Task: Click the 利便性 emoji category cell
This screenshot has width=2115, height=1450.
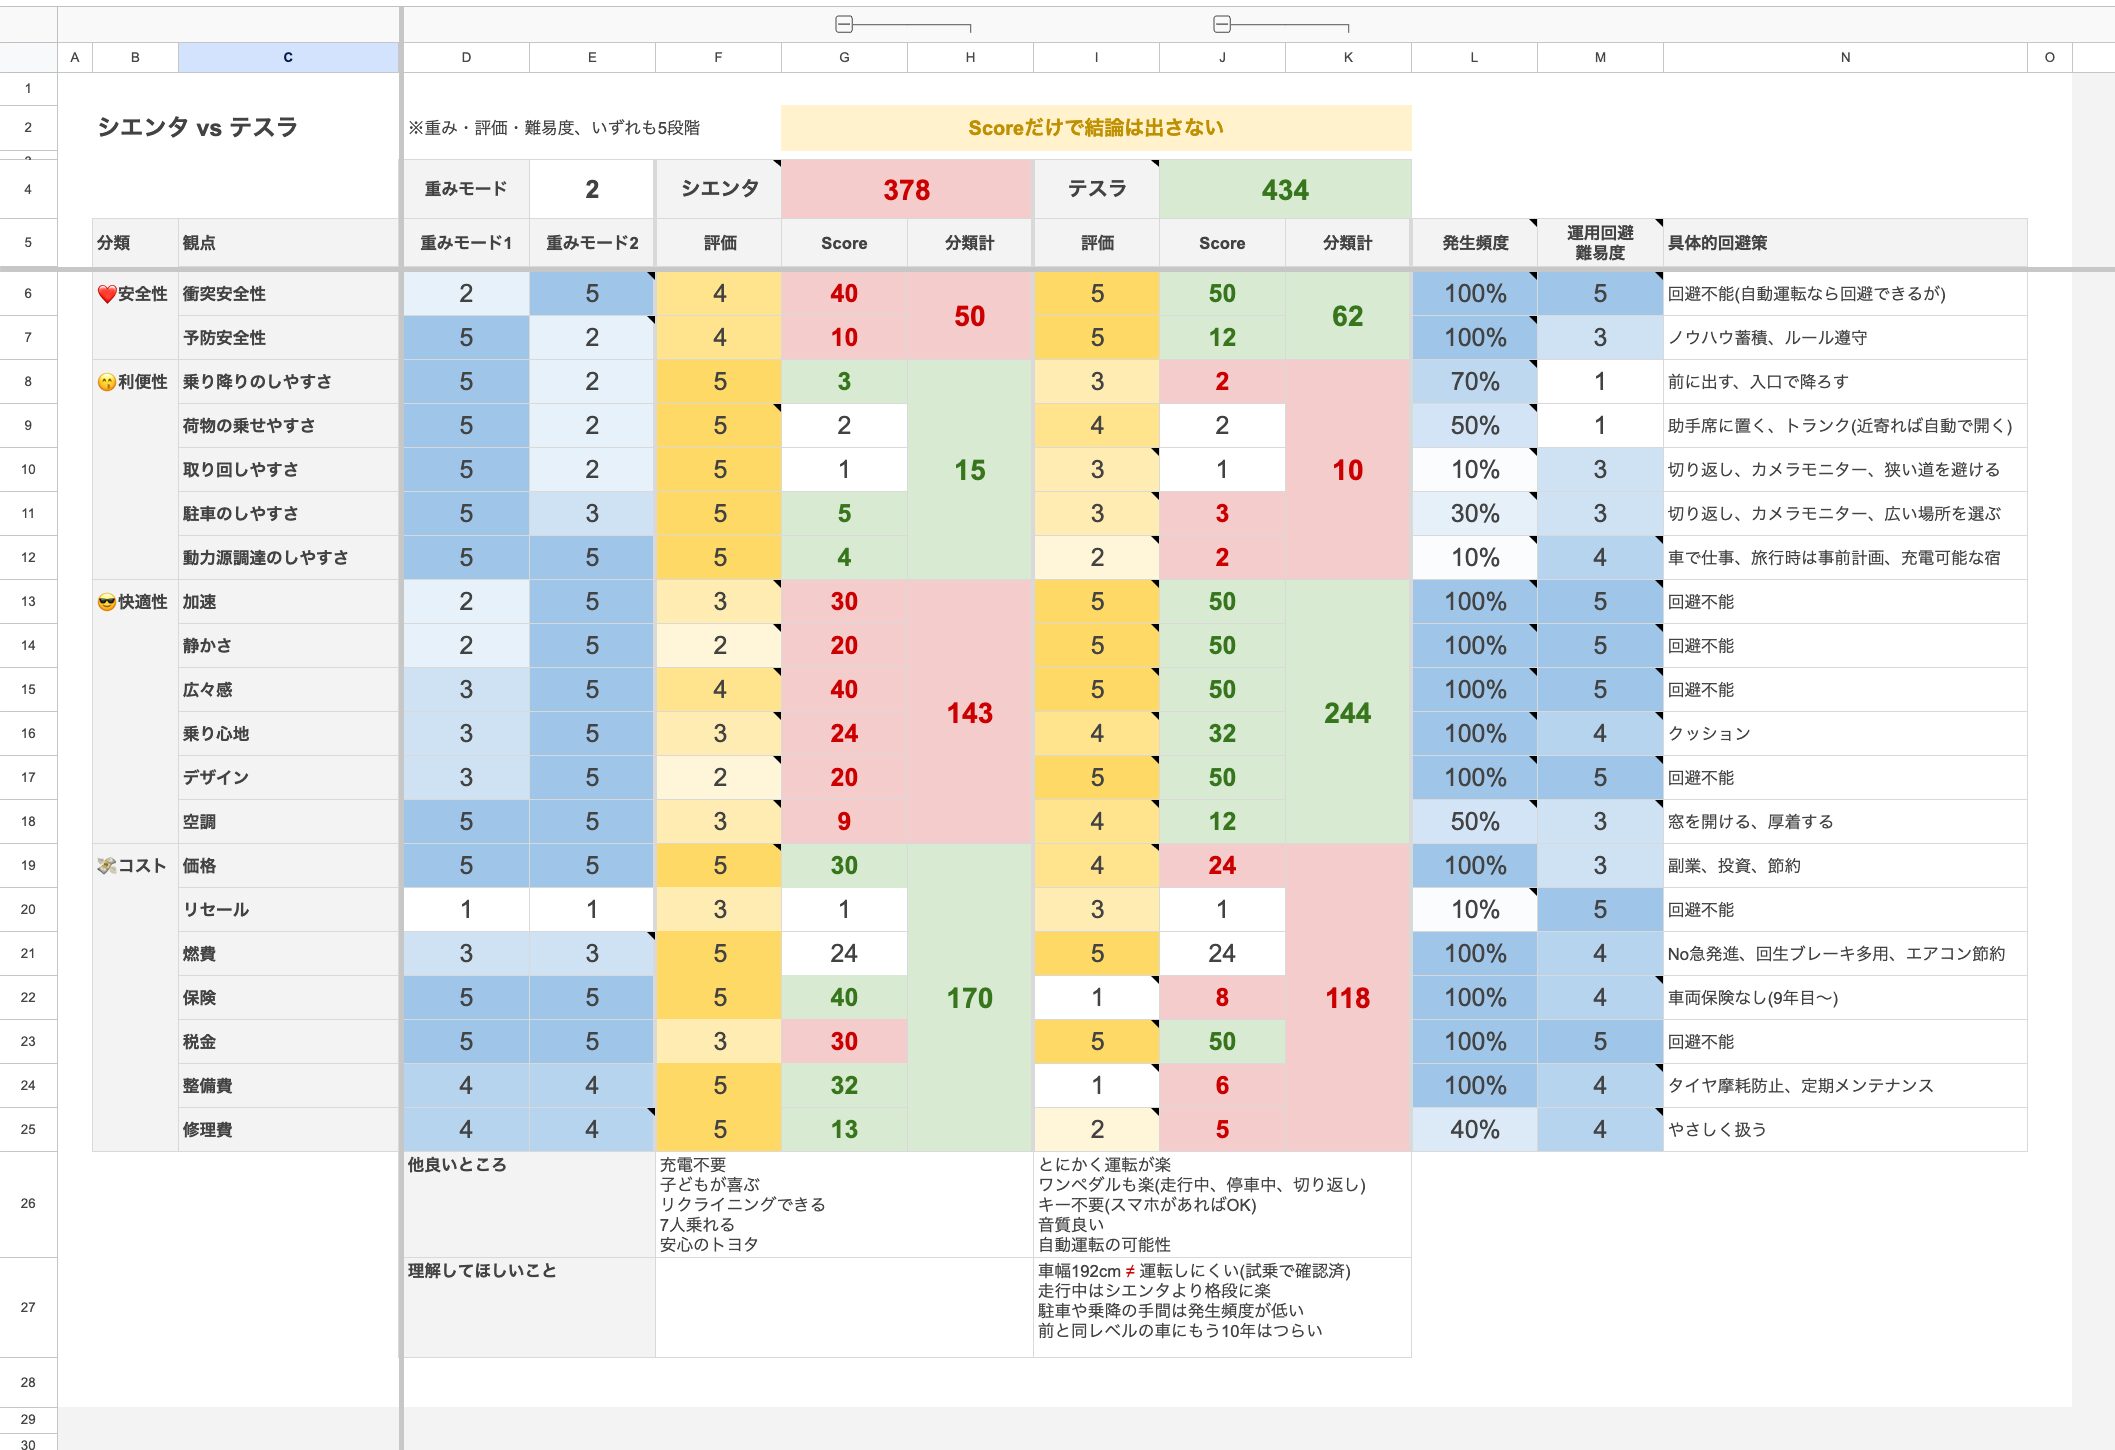Action: 134,382
